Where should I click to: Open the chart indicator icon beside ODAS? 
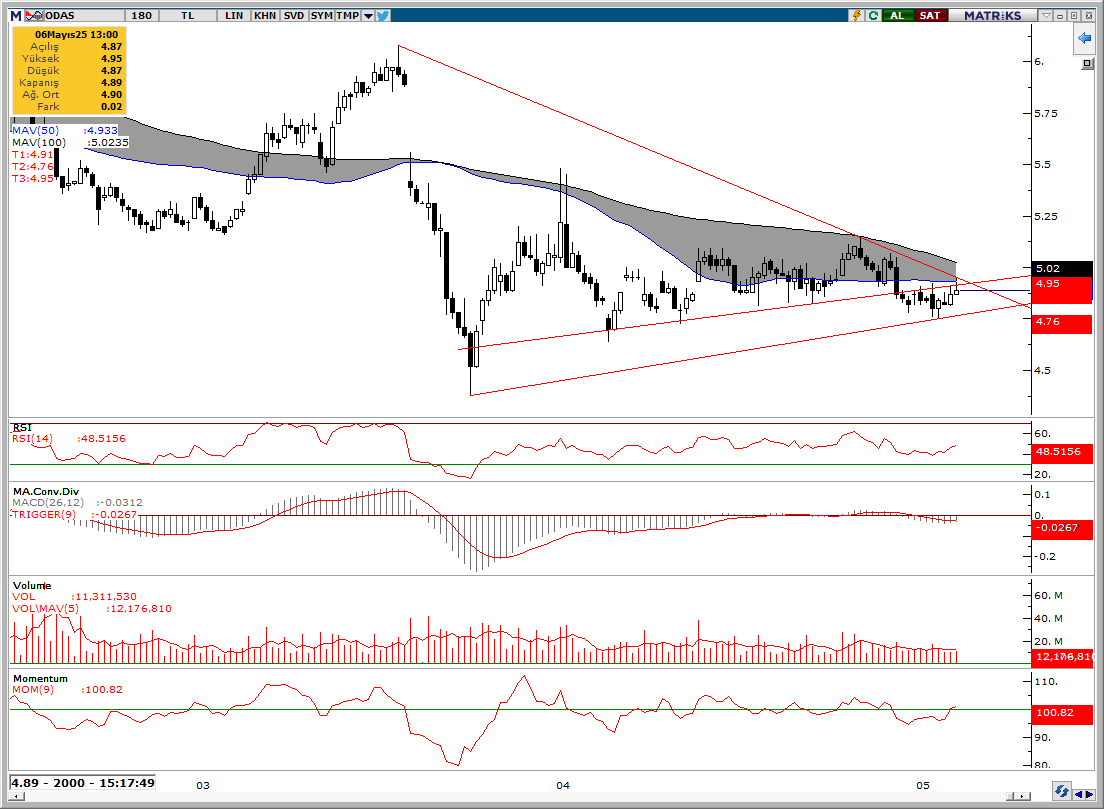point(33,15)
